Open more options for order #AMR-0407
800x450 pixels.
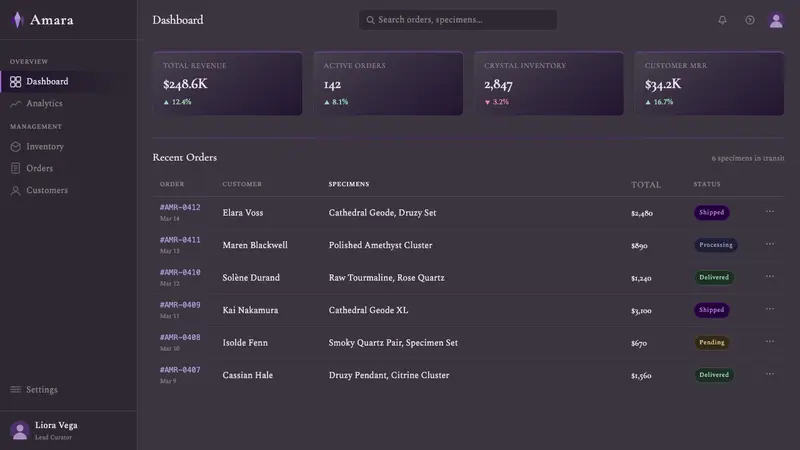point(769,374)
